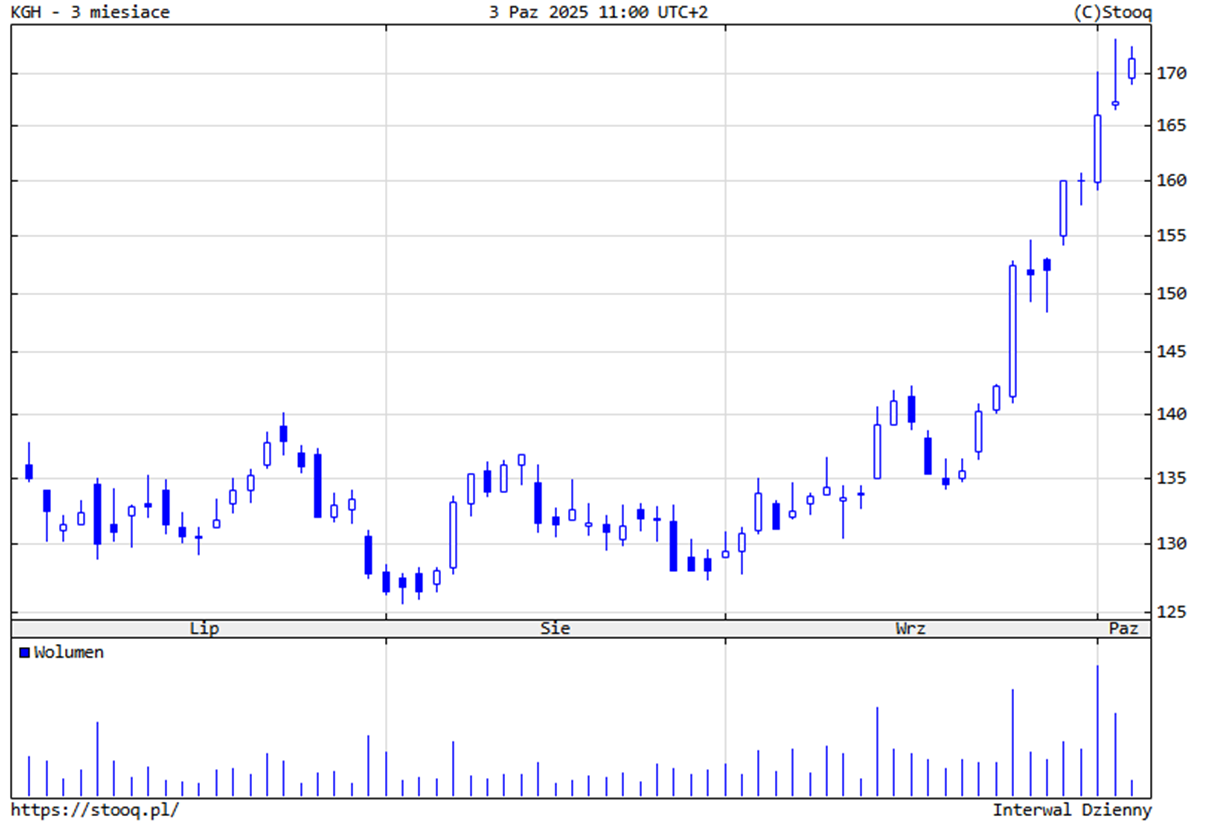The width and height of the screenshot is (1210, 832).
Task: Click the 125 price axis label
Action: pyautogui.click(x=1172, y=611)
